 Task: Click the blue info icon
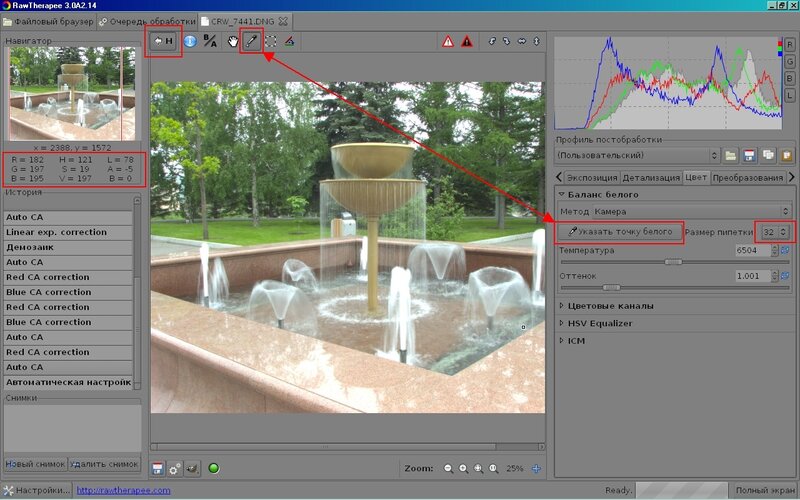point(190,41)
